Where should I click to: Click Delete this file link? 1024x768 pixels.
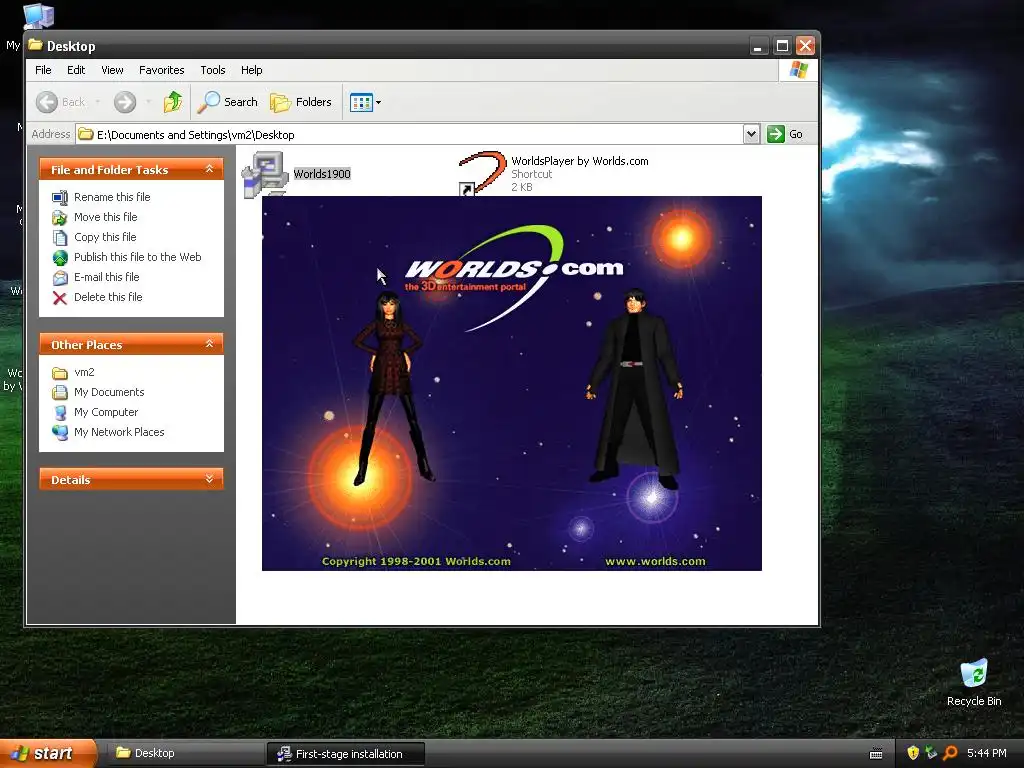click(x=108, y=297)
